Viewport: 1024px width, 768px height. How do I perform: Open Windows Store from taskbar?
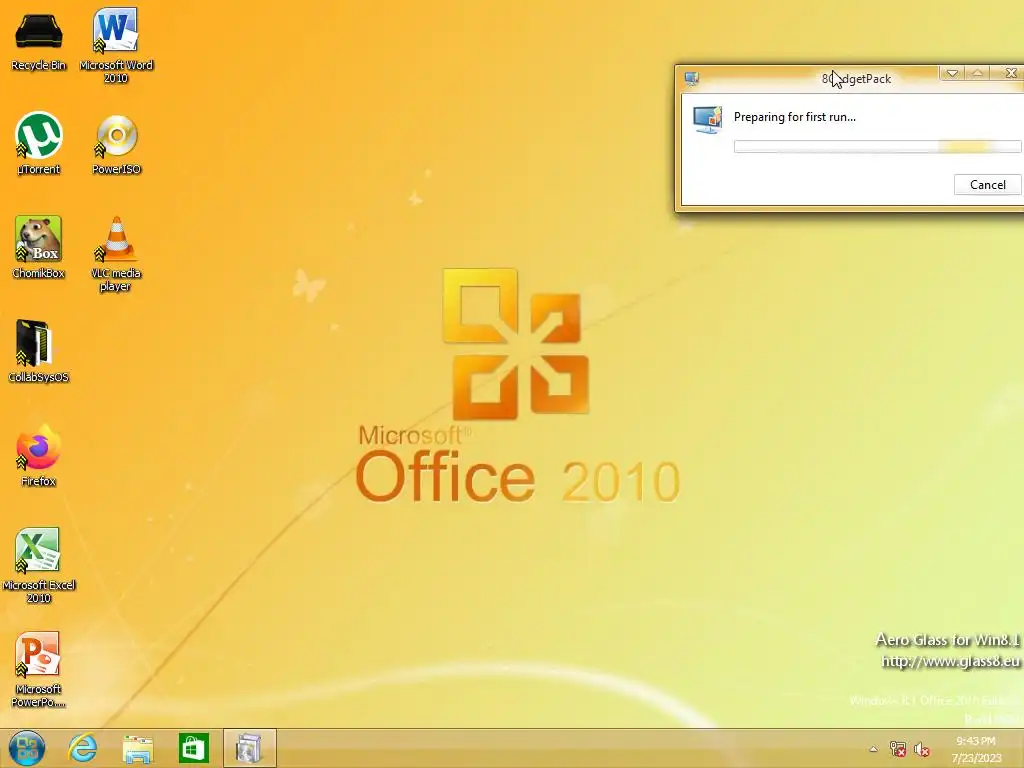[x=193, y=748]
